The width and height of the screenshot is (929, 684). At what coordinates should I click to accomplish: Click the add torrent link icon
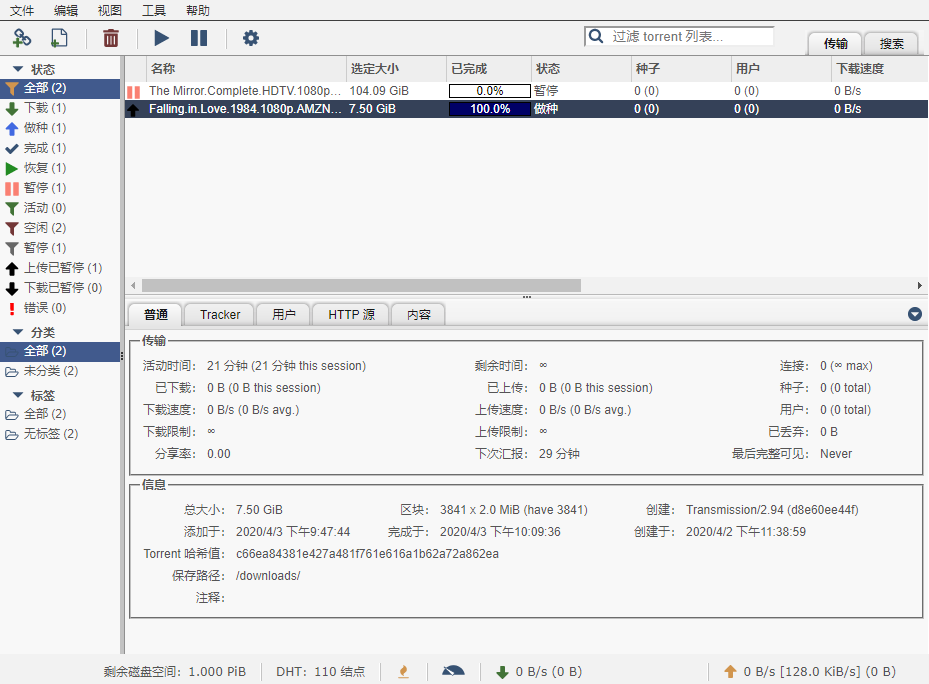tap(21, 39)
